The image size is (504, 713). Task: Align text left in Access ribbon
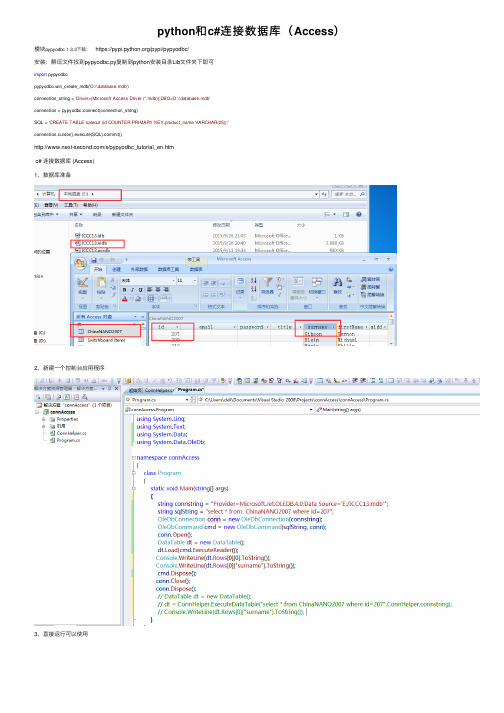coord(149,289)
